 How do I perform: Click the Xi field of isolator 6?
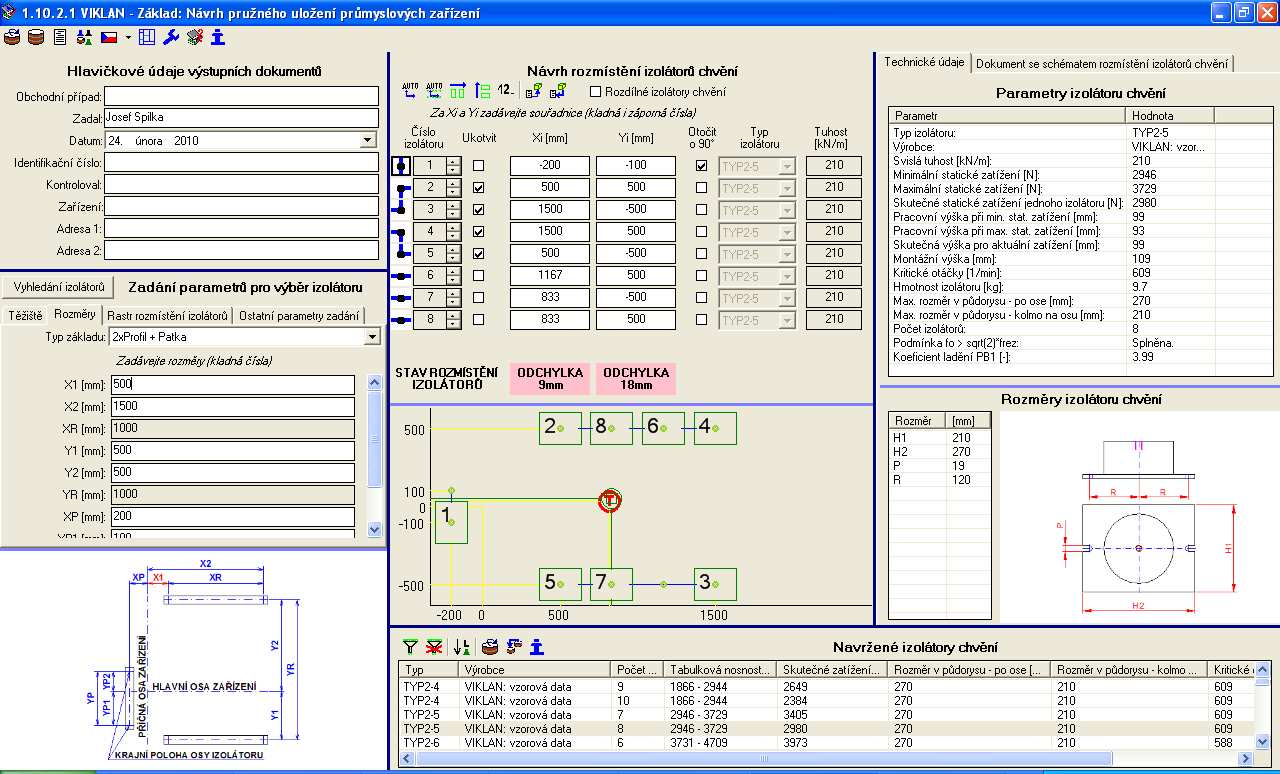[550, 276]
